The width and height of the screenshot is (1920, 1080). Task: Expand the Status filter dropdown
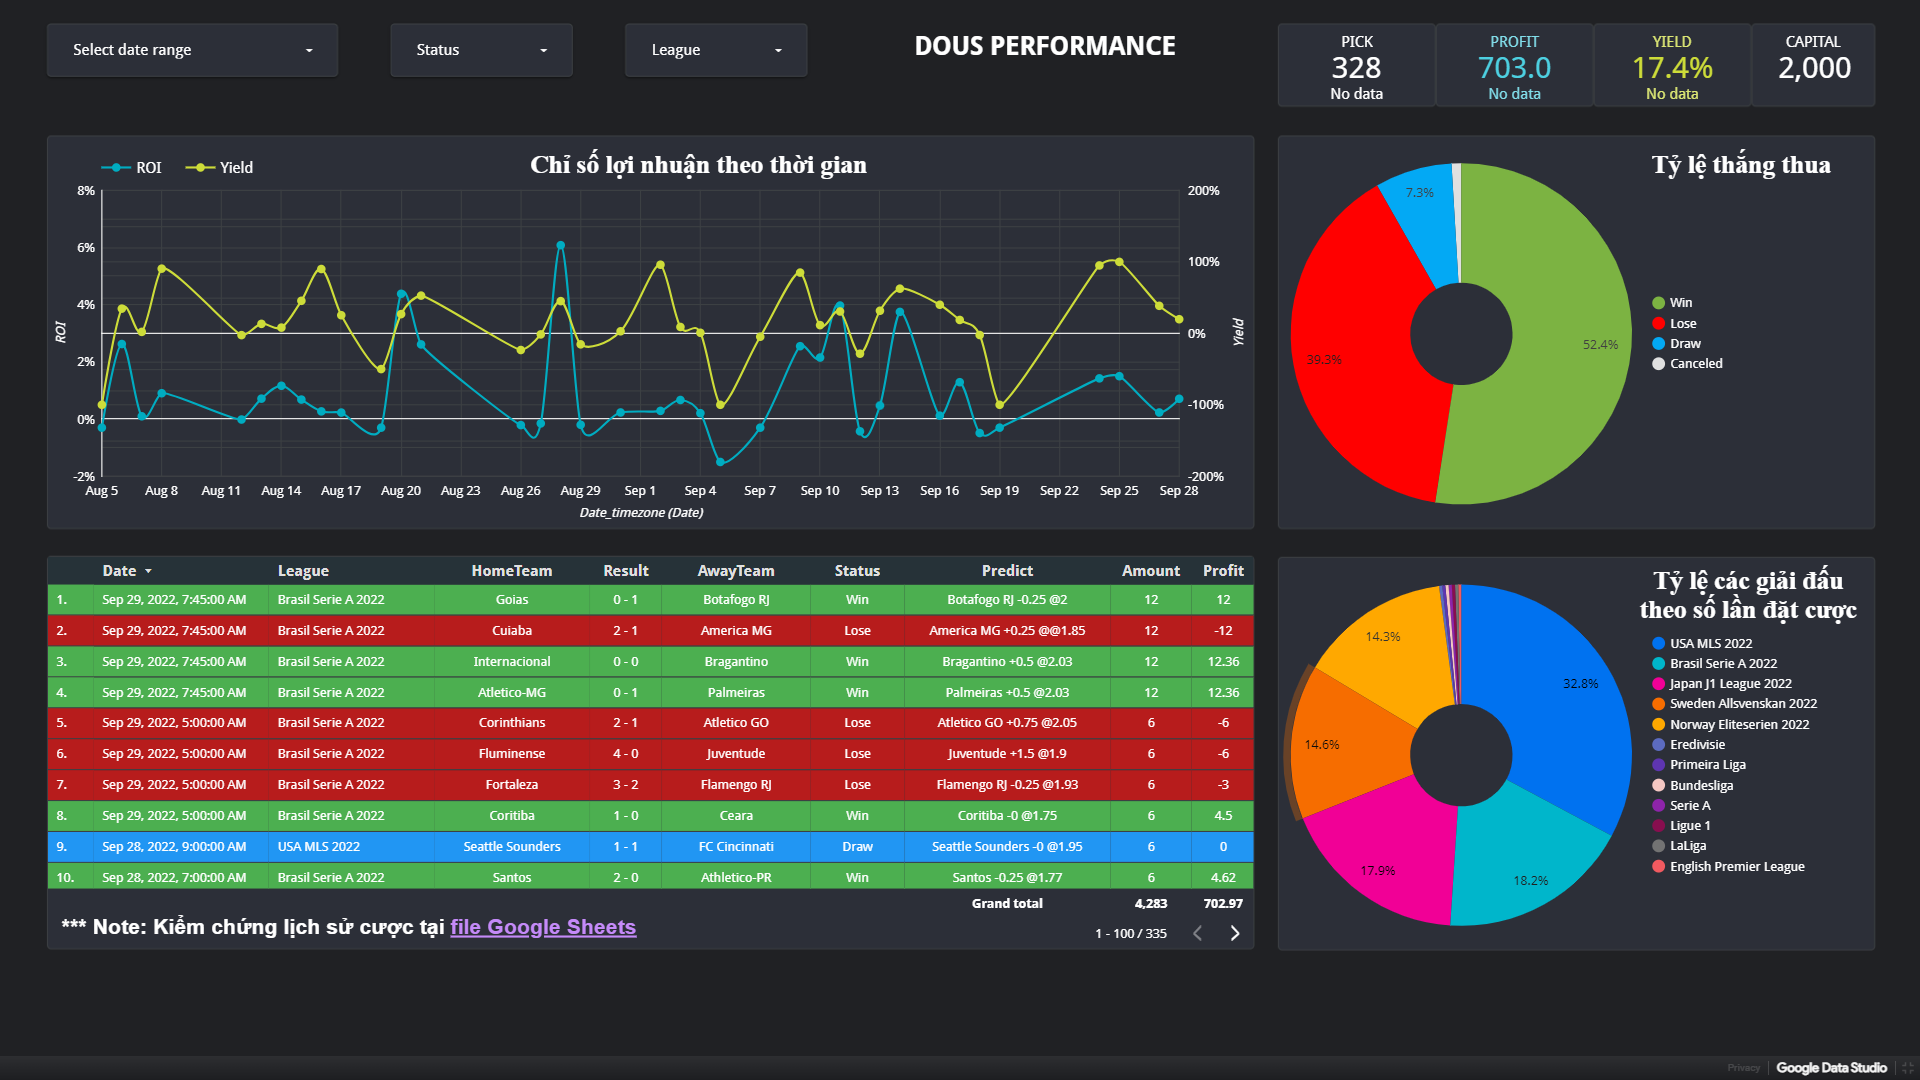pos(481,50)
